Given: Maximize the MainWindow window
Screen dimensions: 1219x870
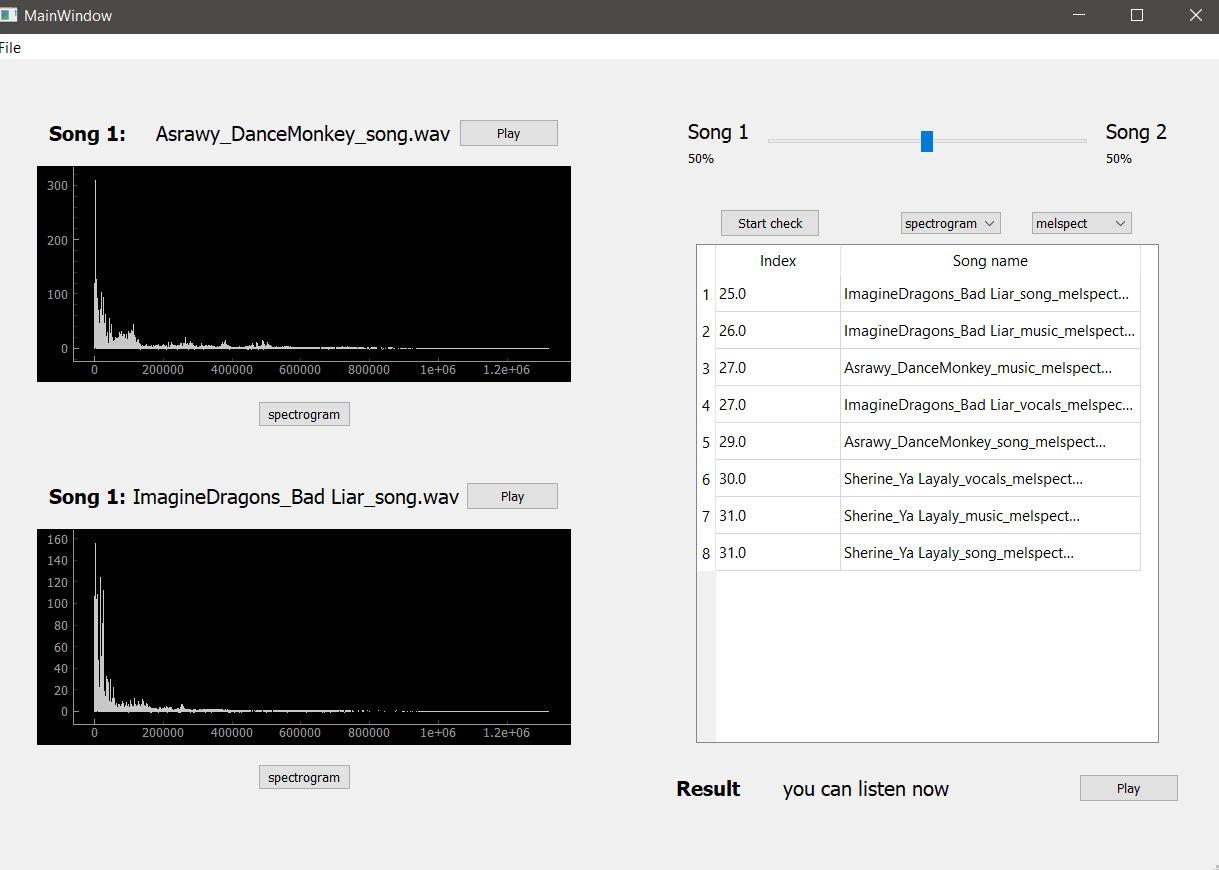Looking at the screenshot, I should (1137, 16).
